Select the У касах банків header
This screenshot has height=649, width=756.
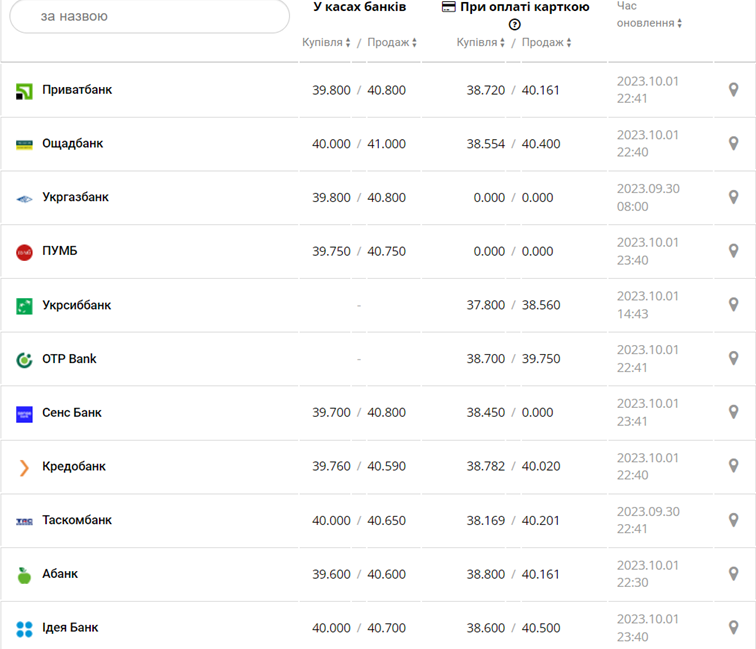click(x=359, y=7)
